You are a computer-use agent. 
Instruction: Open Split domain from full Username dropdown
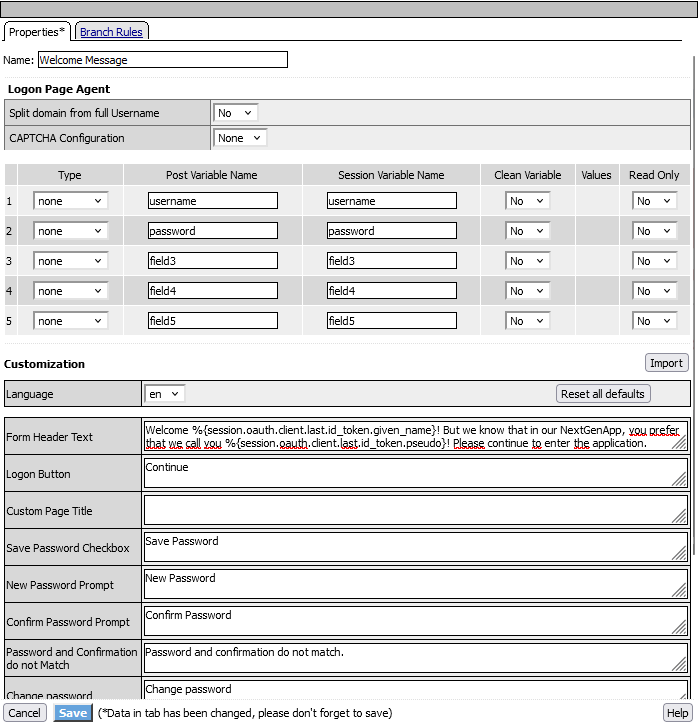click(x=236, y=113)
